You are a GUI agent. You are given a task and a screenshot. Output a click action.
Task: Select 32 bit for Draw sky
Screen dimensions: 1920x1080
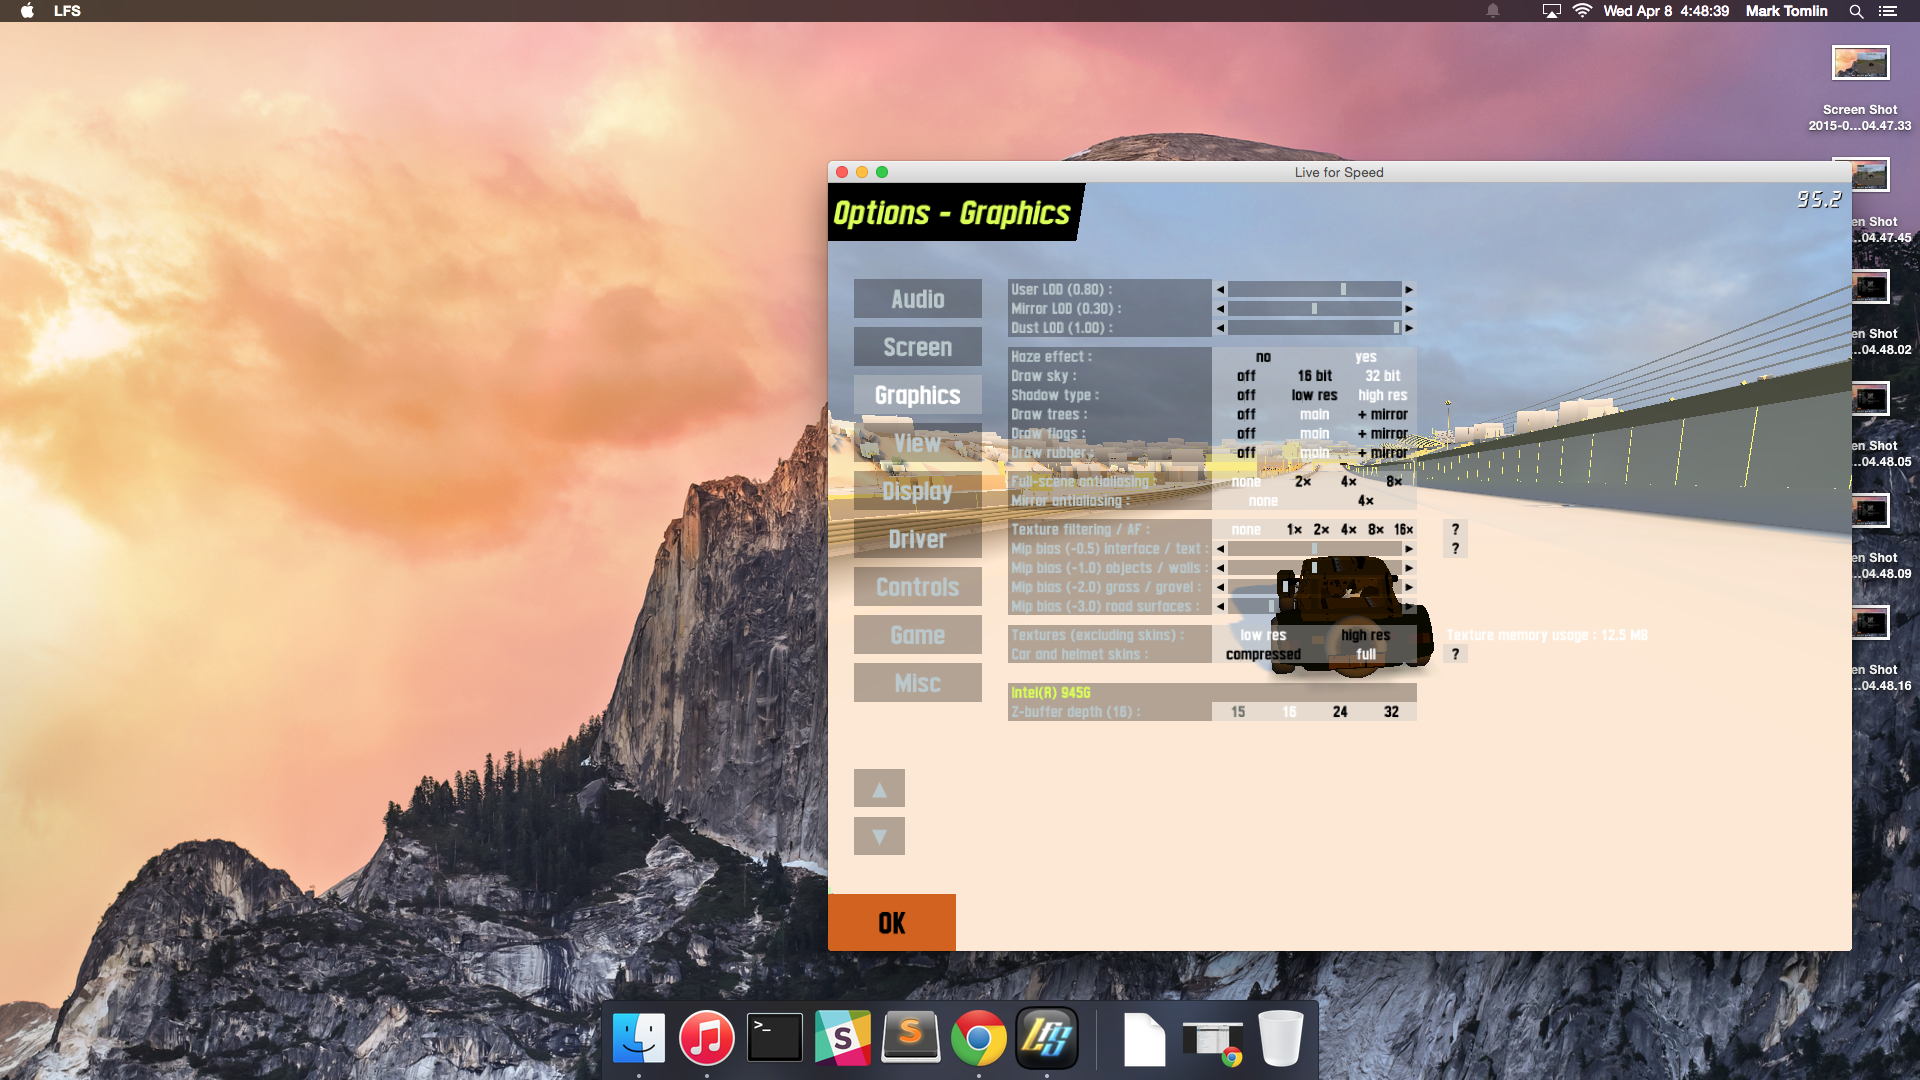coord(1382,376)
